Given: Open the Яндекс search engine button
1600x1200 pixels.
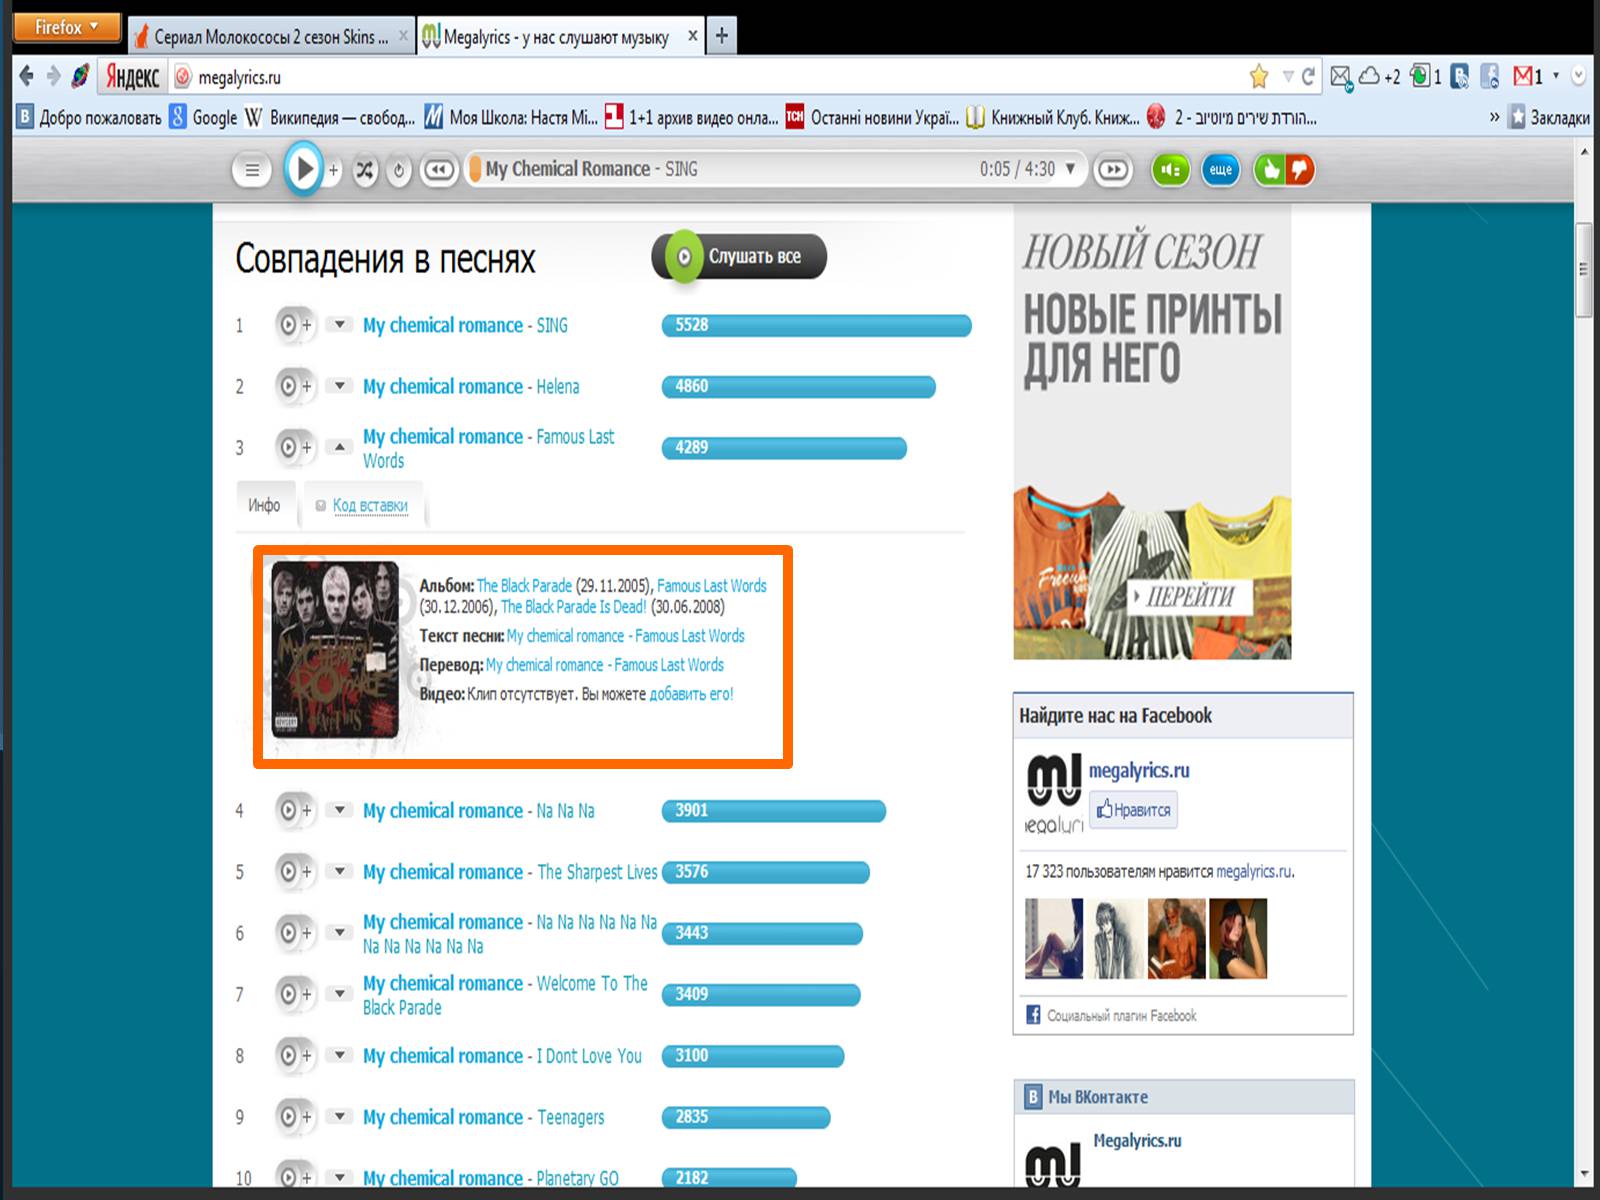Looking at the screenshot, I should tap(132, 77).
